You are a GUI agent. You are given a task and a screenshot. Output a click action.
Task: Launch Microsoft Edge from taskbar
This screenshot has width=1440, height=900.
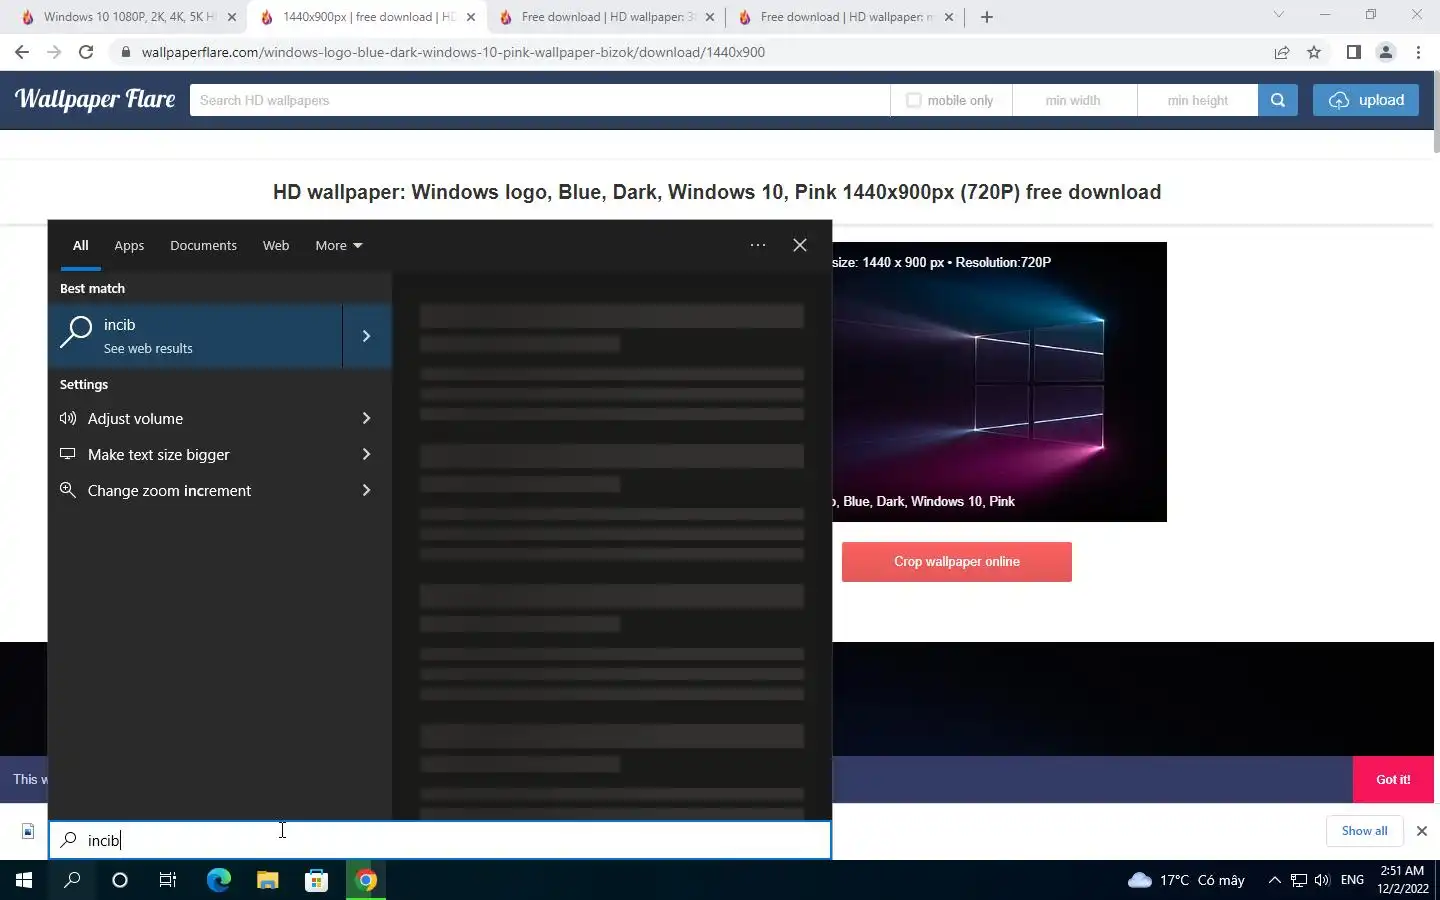tap(218, 880)
